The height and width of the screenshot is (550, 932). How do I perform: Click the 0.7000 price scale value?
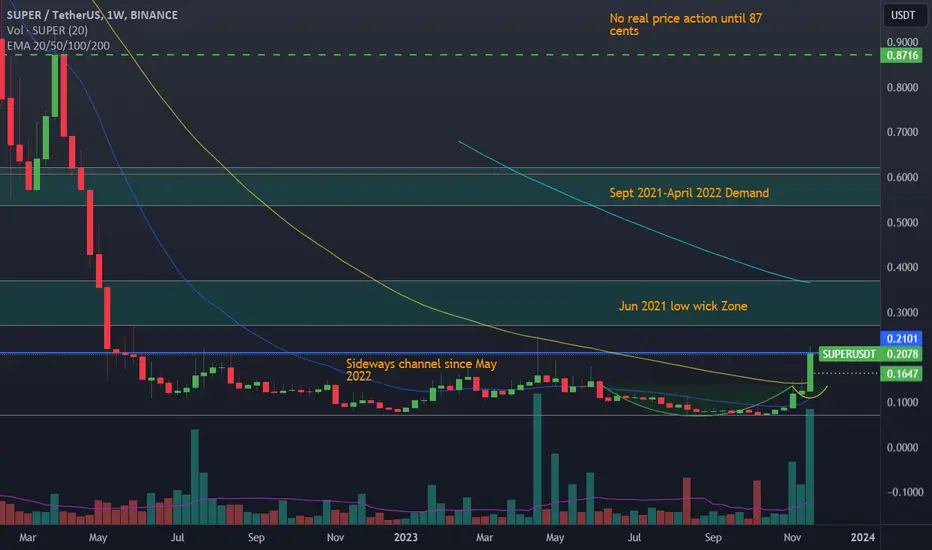(902, 132)
